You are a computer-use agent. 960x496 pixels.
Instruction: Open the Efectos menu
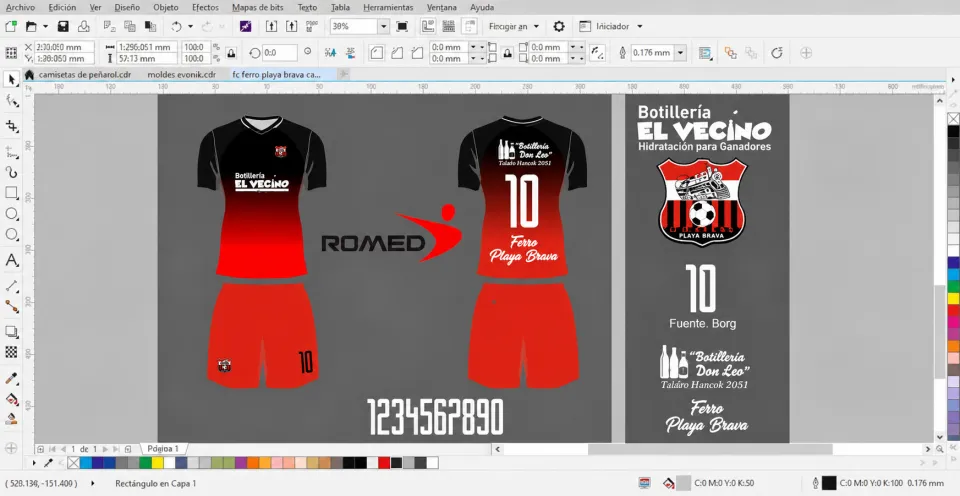[x=205, y=7]
